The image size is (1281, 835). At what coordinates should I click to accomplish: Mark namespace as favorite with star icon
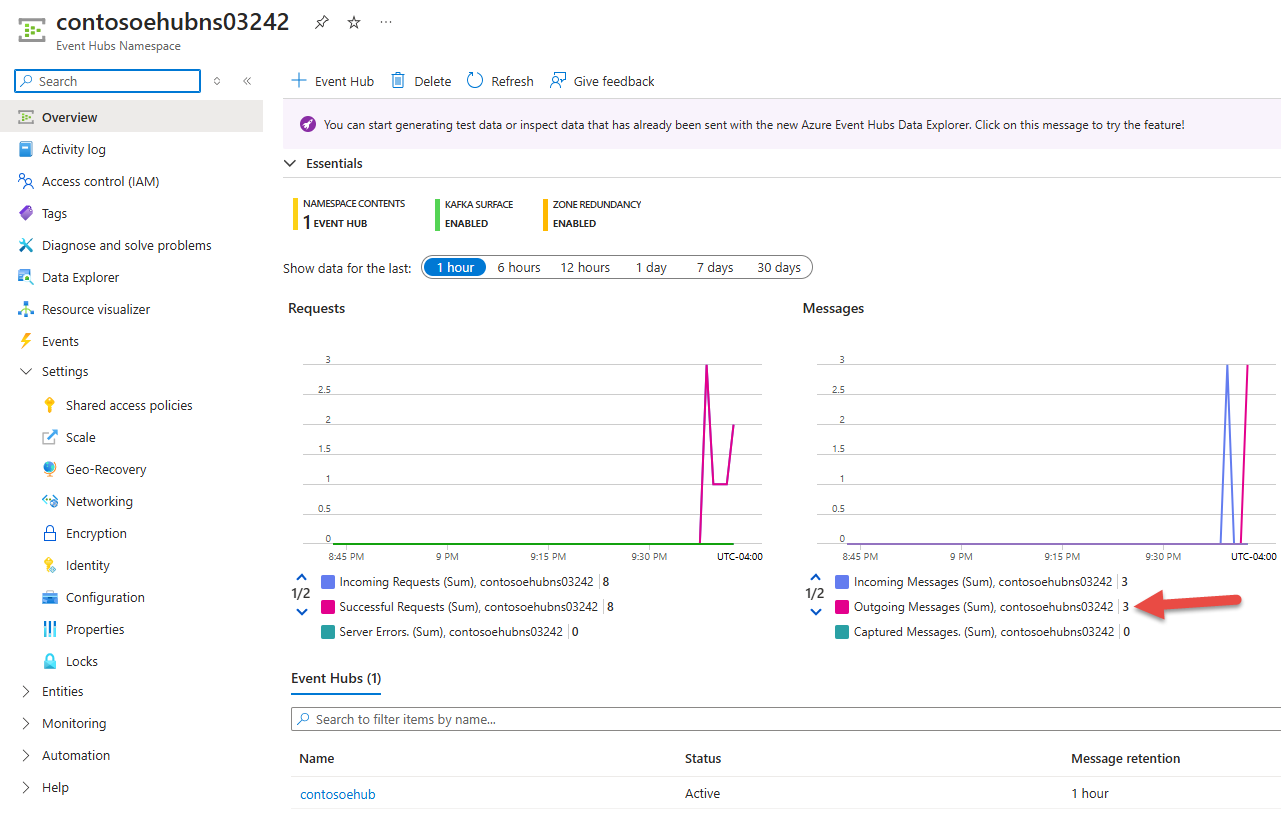pyautogui.click(x=354, y=22)
